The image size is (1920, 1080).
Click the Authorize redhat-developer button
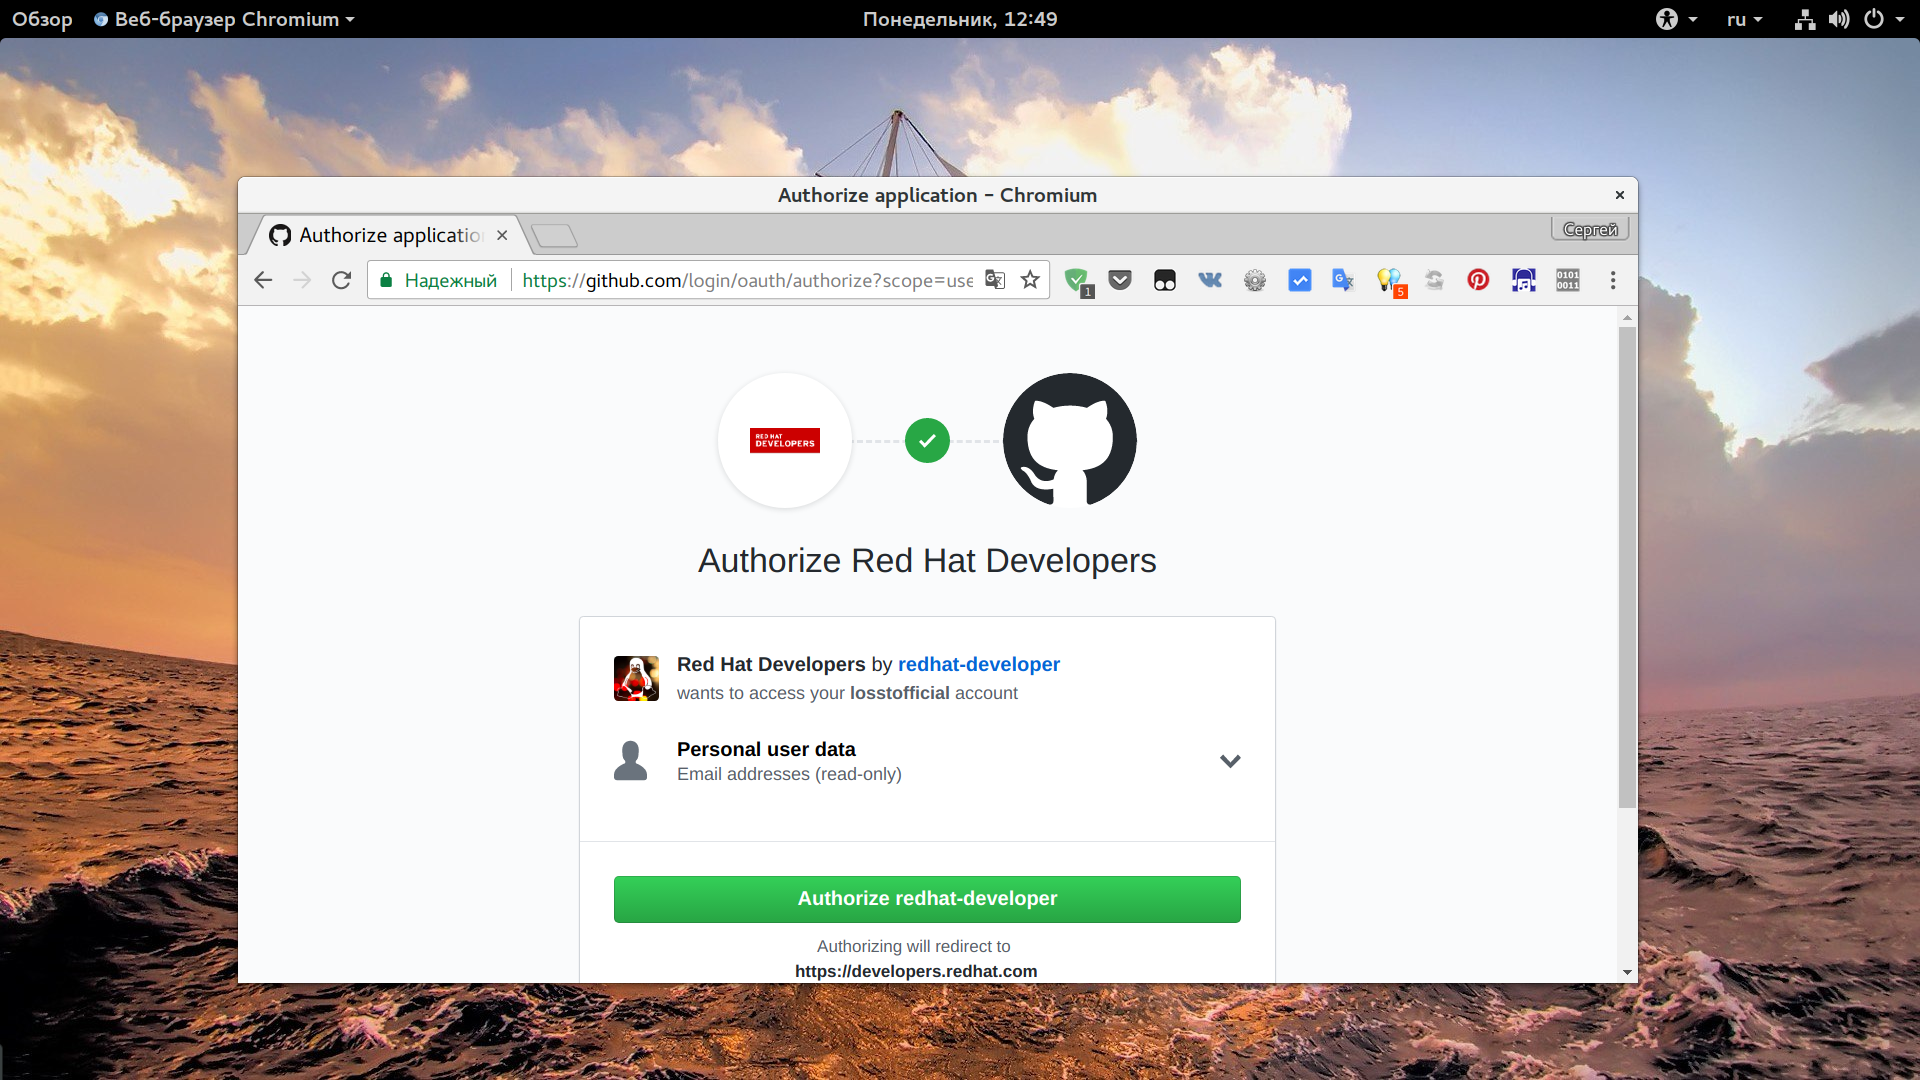tap(927, 898)
